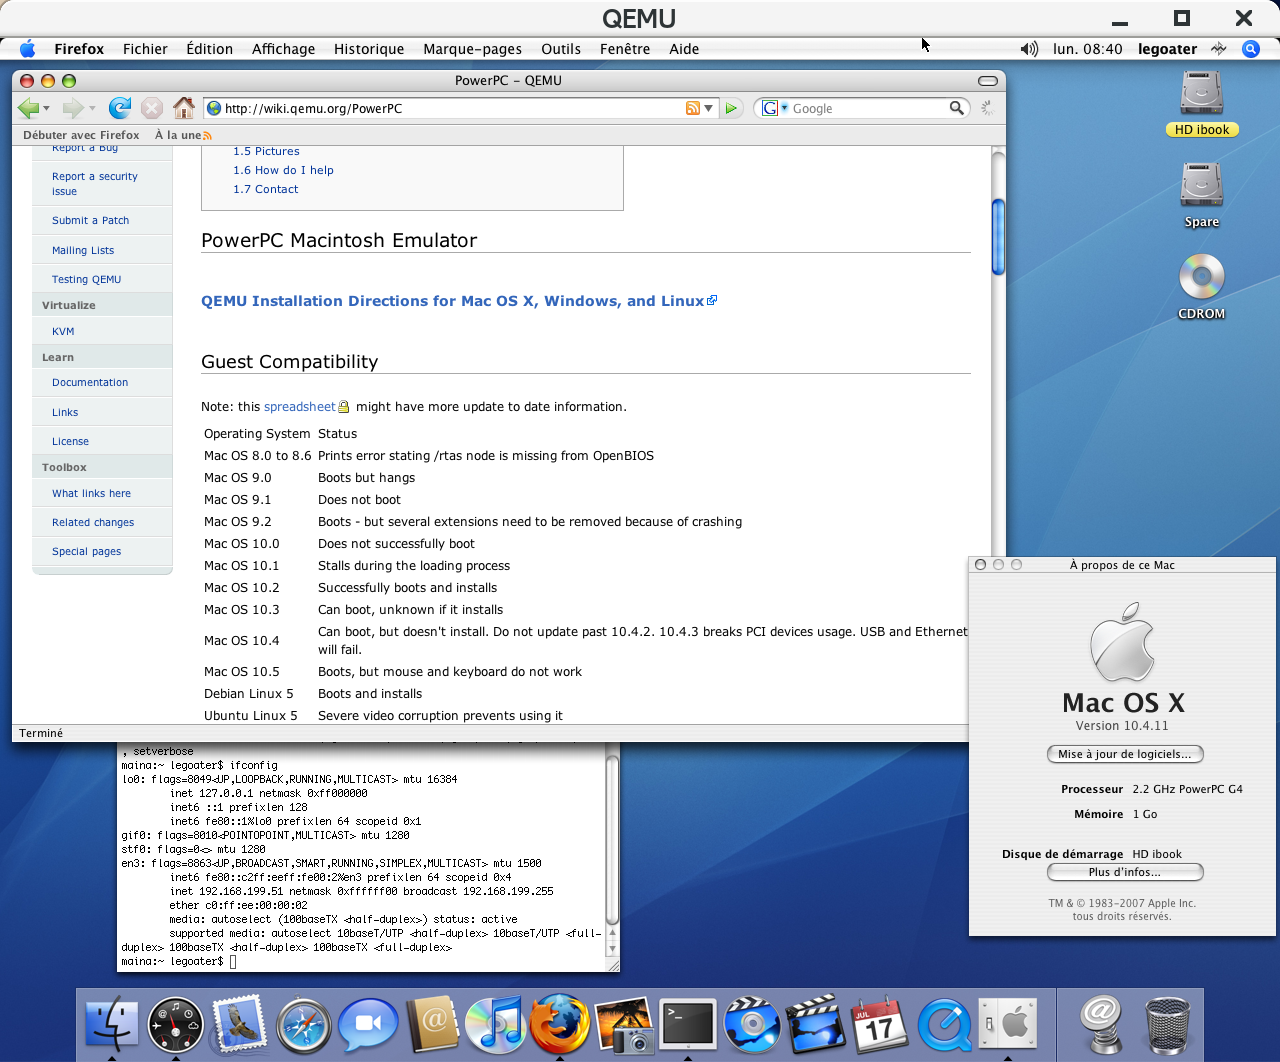
Task: Click the green Go arrow beside the URL
Action: click(x=731, y=108)
